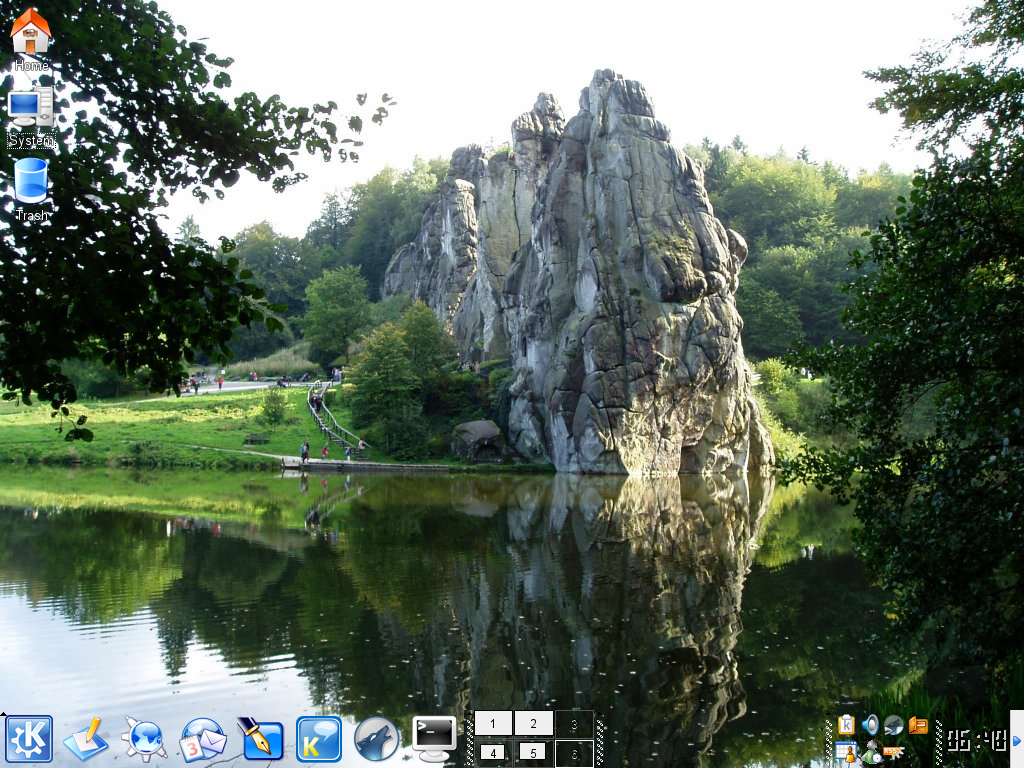Open the clock showing 06:40
Viewport: 1024px width, 768px height.
977,740
